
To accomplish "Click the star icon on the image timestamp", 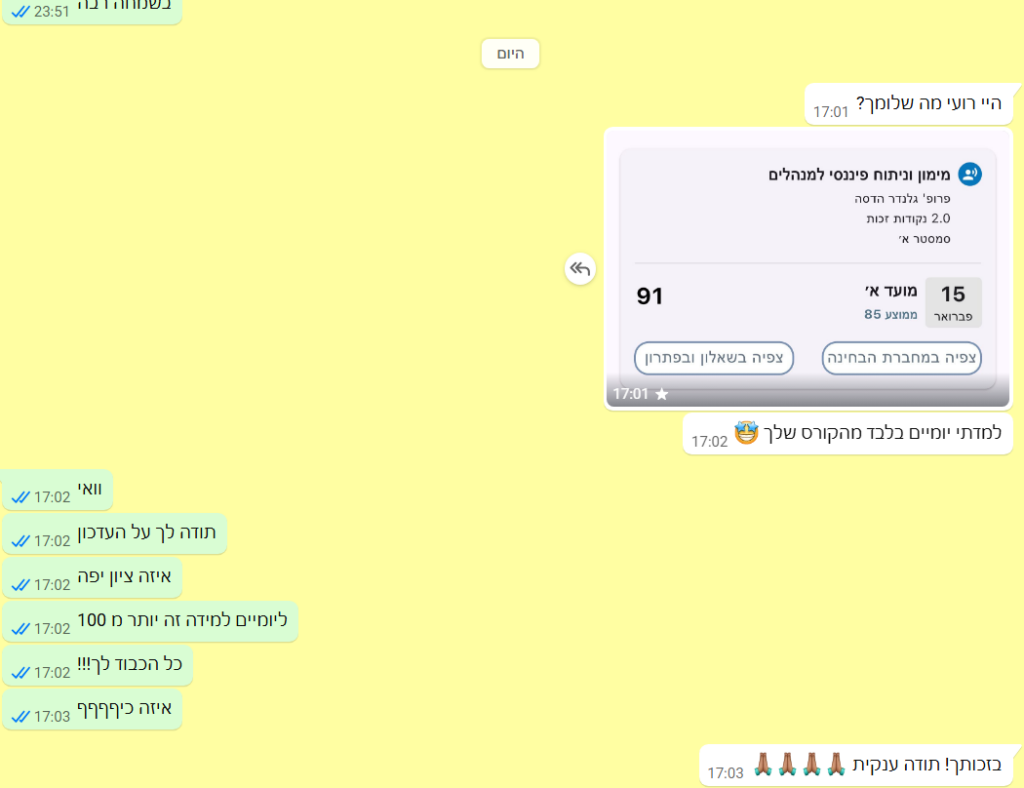I will [x=661, y=394].
